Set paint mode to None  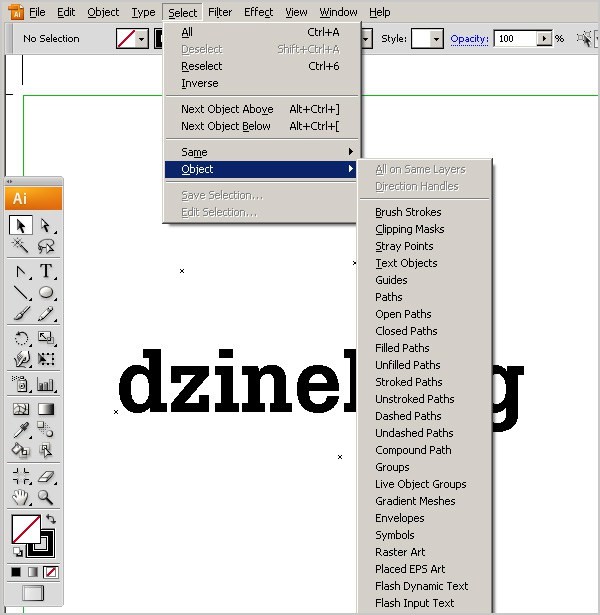pyautogui.click(x=51, y=572)
